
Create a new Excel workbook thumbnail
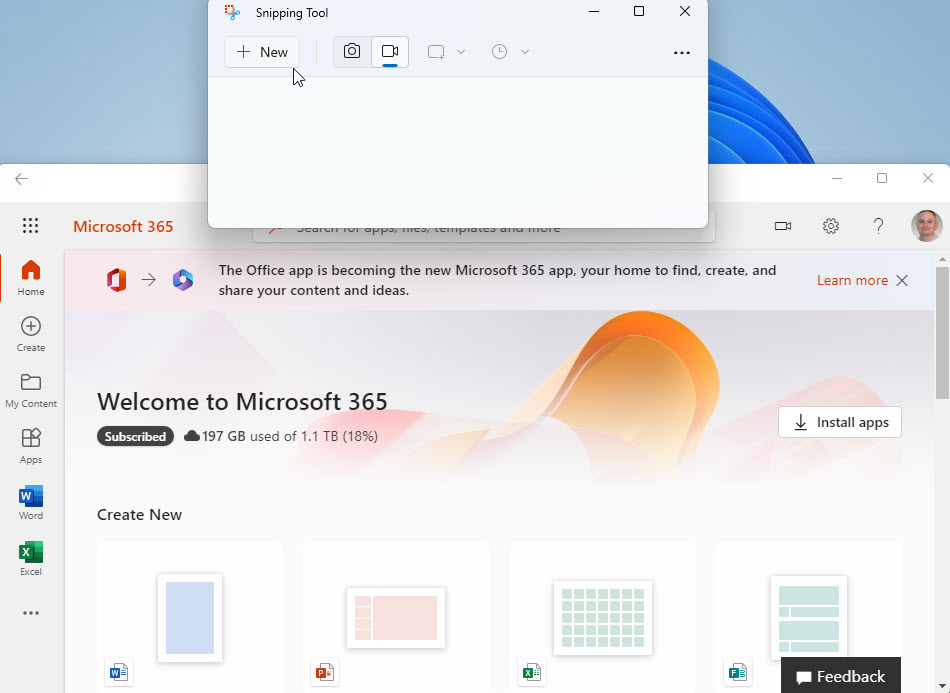click(603, 618)
